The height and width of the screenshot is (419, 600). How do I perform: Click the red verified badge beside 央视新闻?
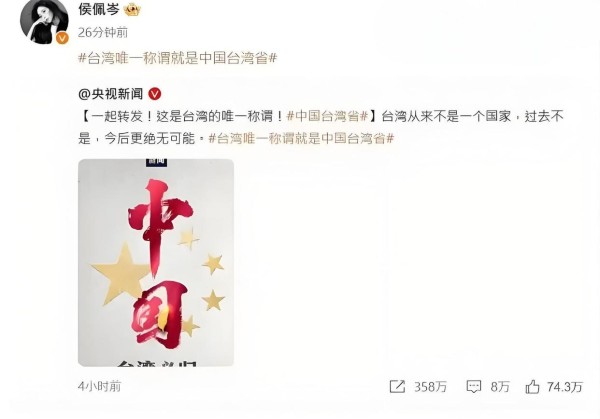coord(155,94)
